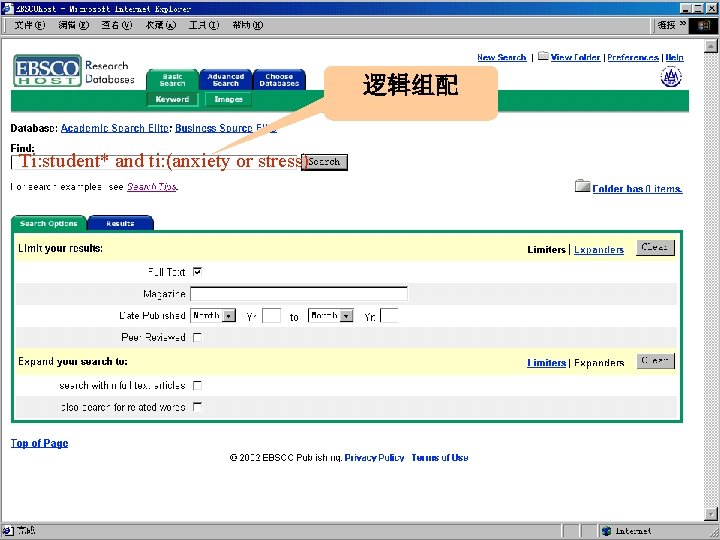The width and height of the screenshot is (720, 540).
Task: Open the Preferences link
Action: (633, 57)
